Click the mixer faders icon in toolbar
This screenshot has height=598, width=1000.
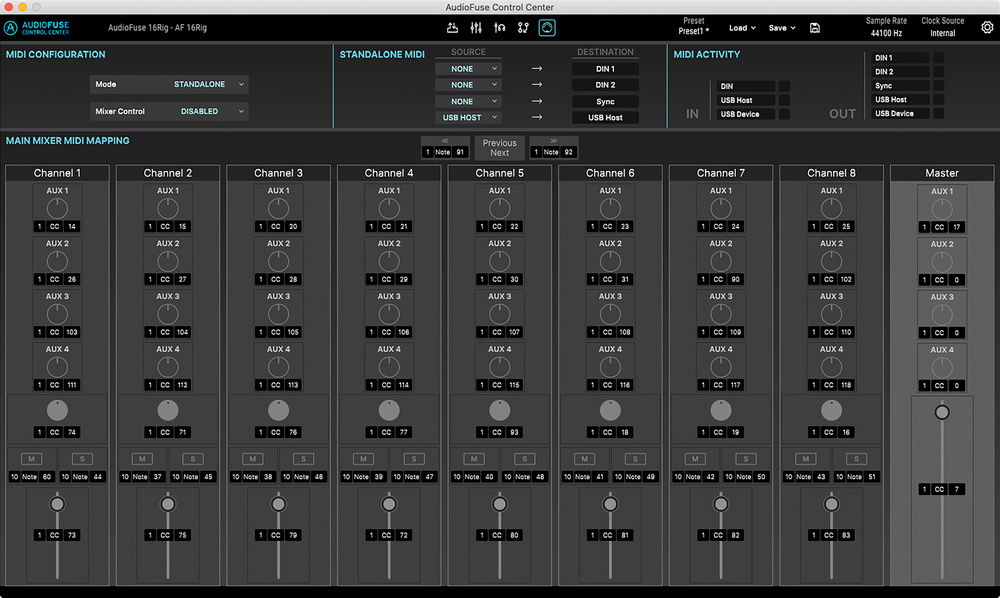click(476, 27)
